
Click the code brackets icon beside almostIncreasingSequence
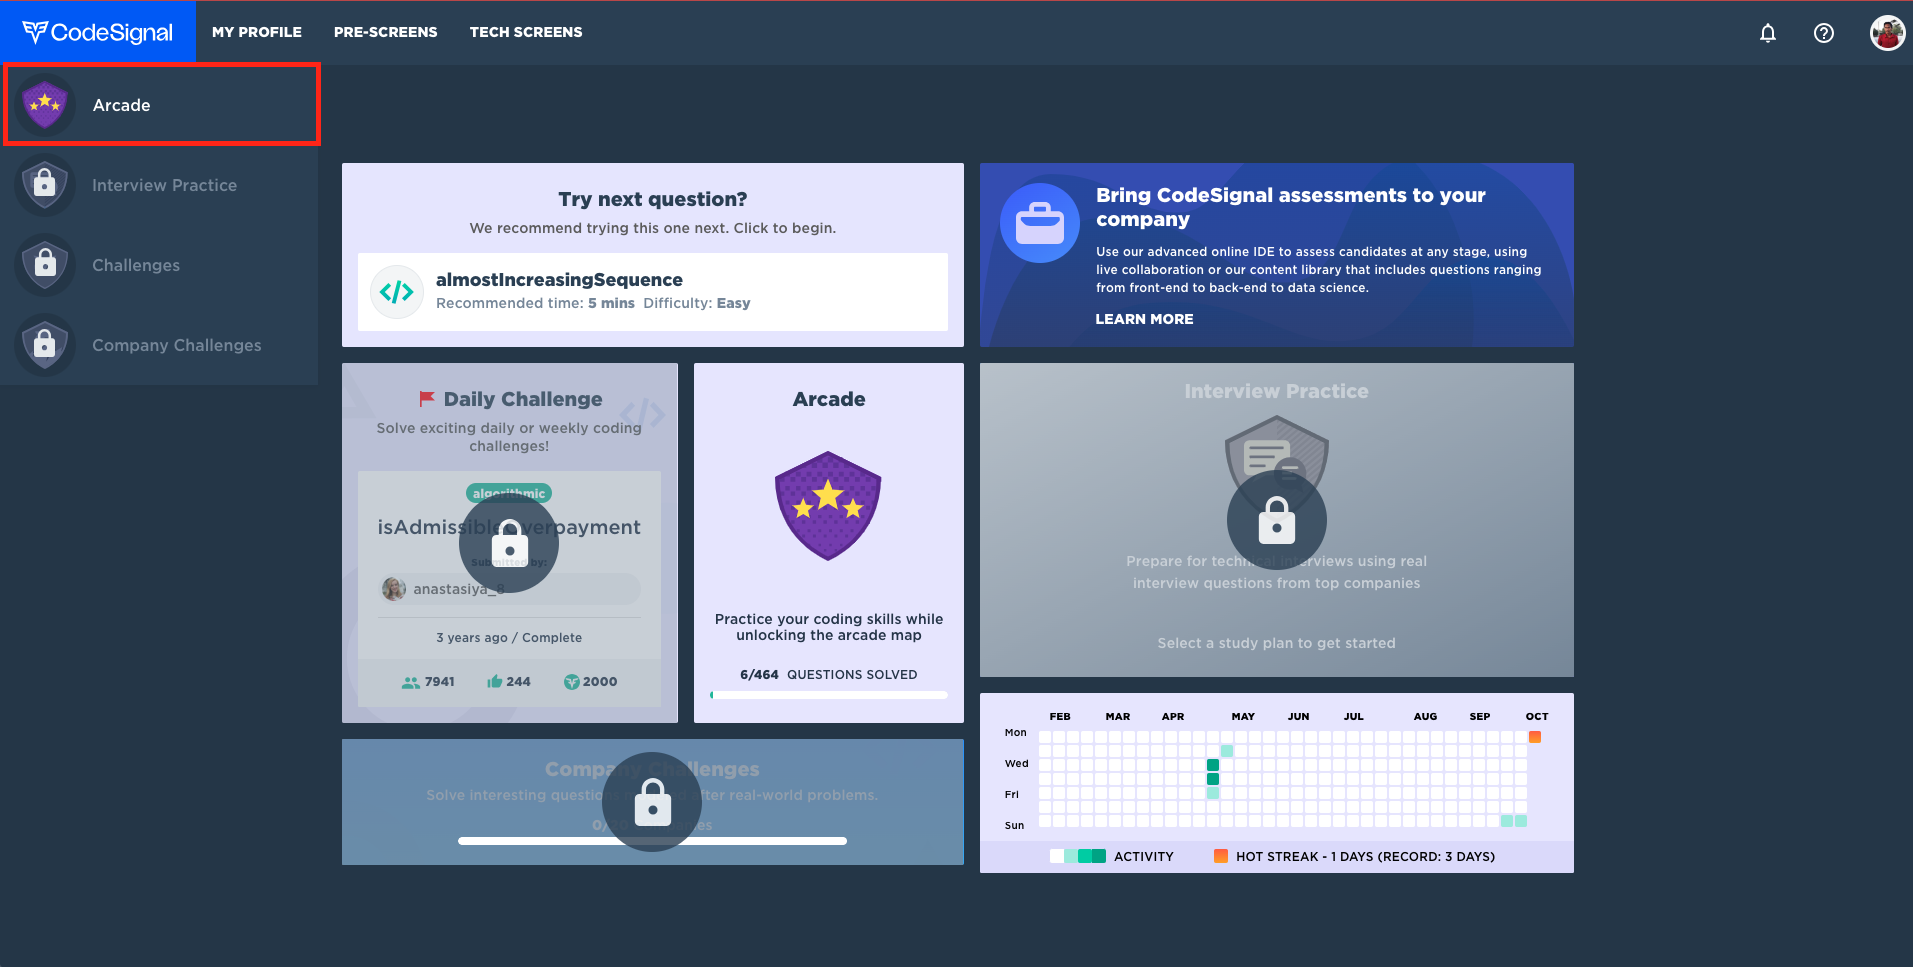coord(397,292)
